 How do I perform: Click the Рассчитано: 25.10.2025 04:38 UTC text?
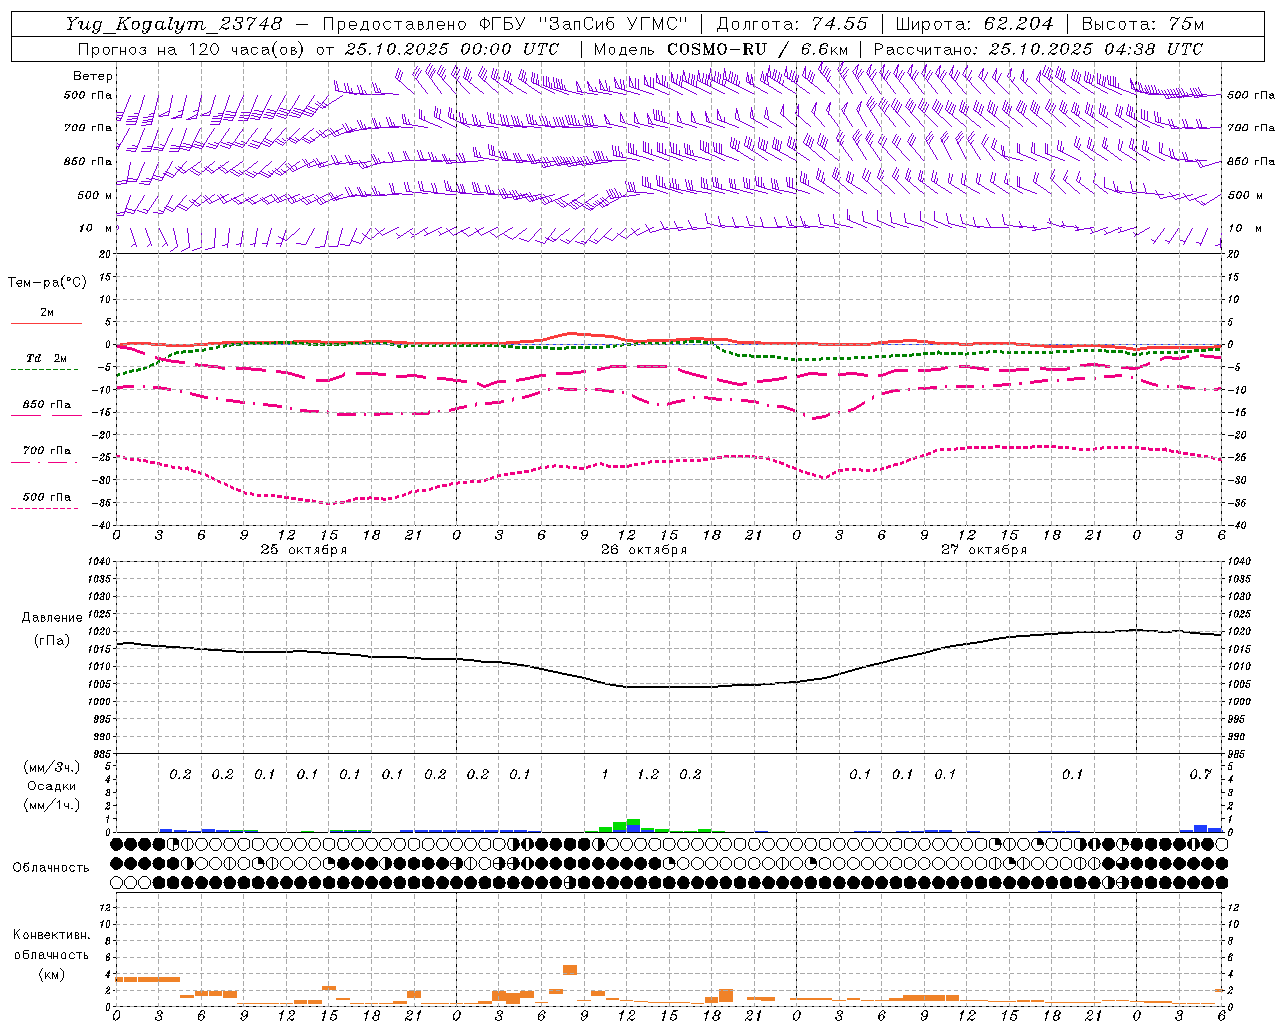(1038, 49)
